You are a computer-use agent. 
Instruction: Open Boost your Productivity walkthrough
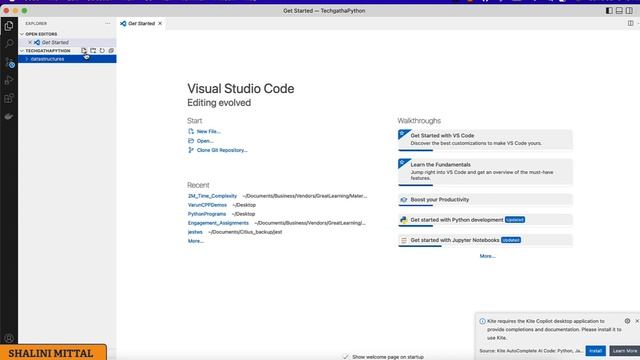pos(485,200)
